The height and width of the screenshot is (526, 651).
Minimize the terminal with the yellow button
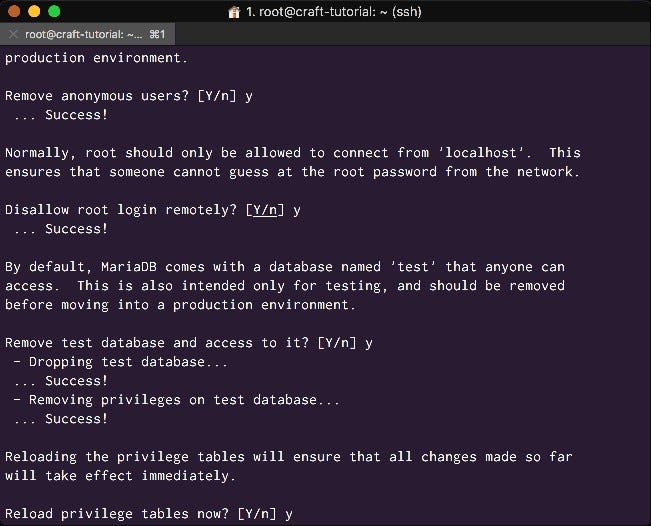pos(34,11)
